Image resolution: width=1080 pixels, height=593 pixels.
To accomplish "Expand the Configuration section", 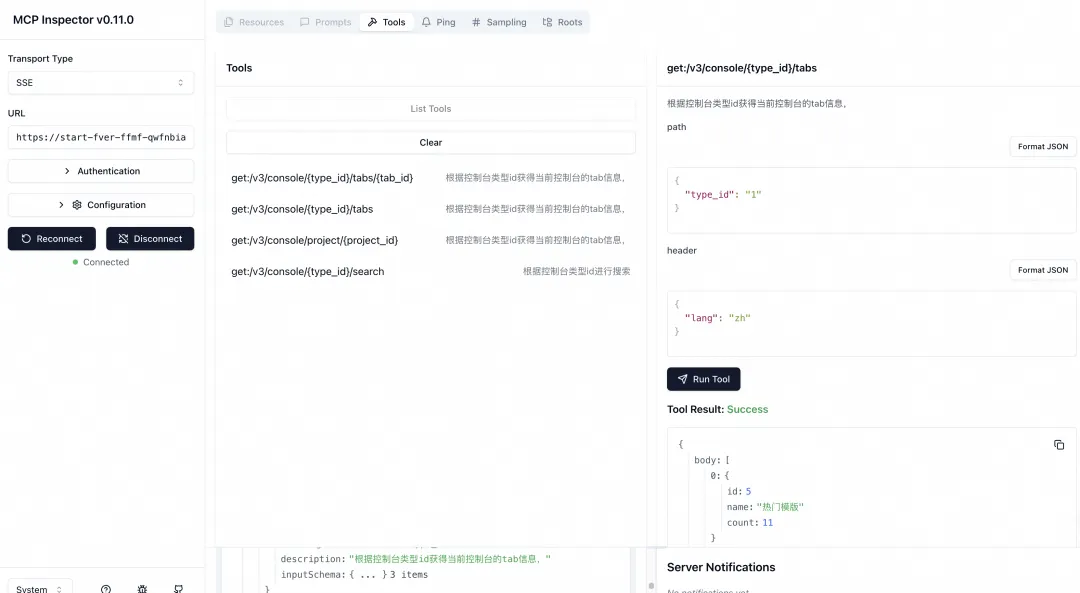I will coord(101,205).
